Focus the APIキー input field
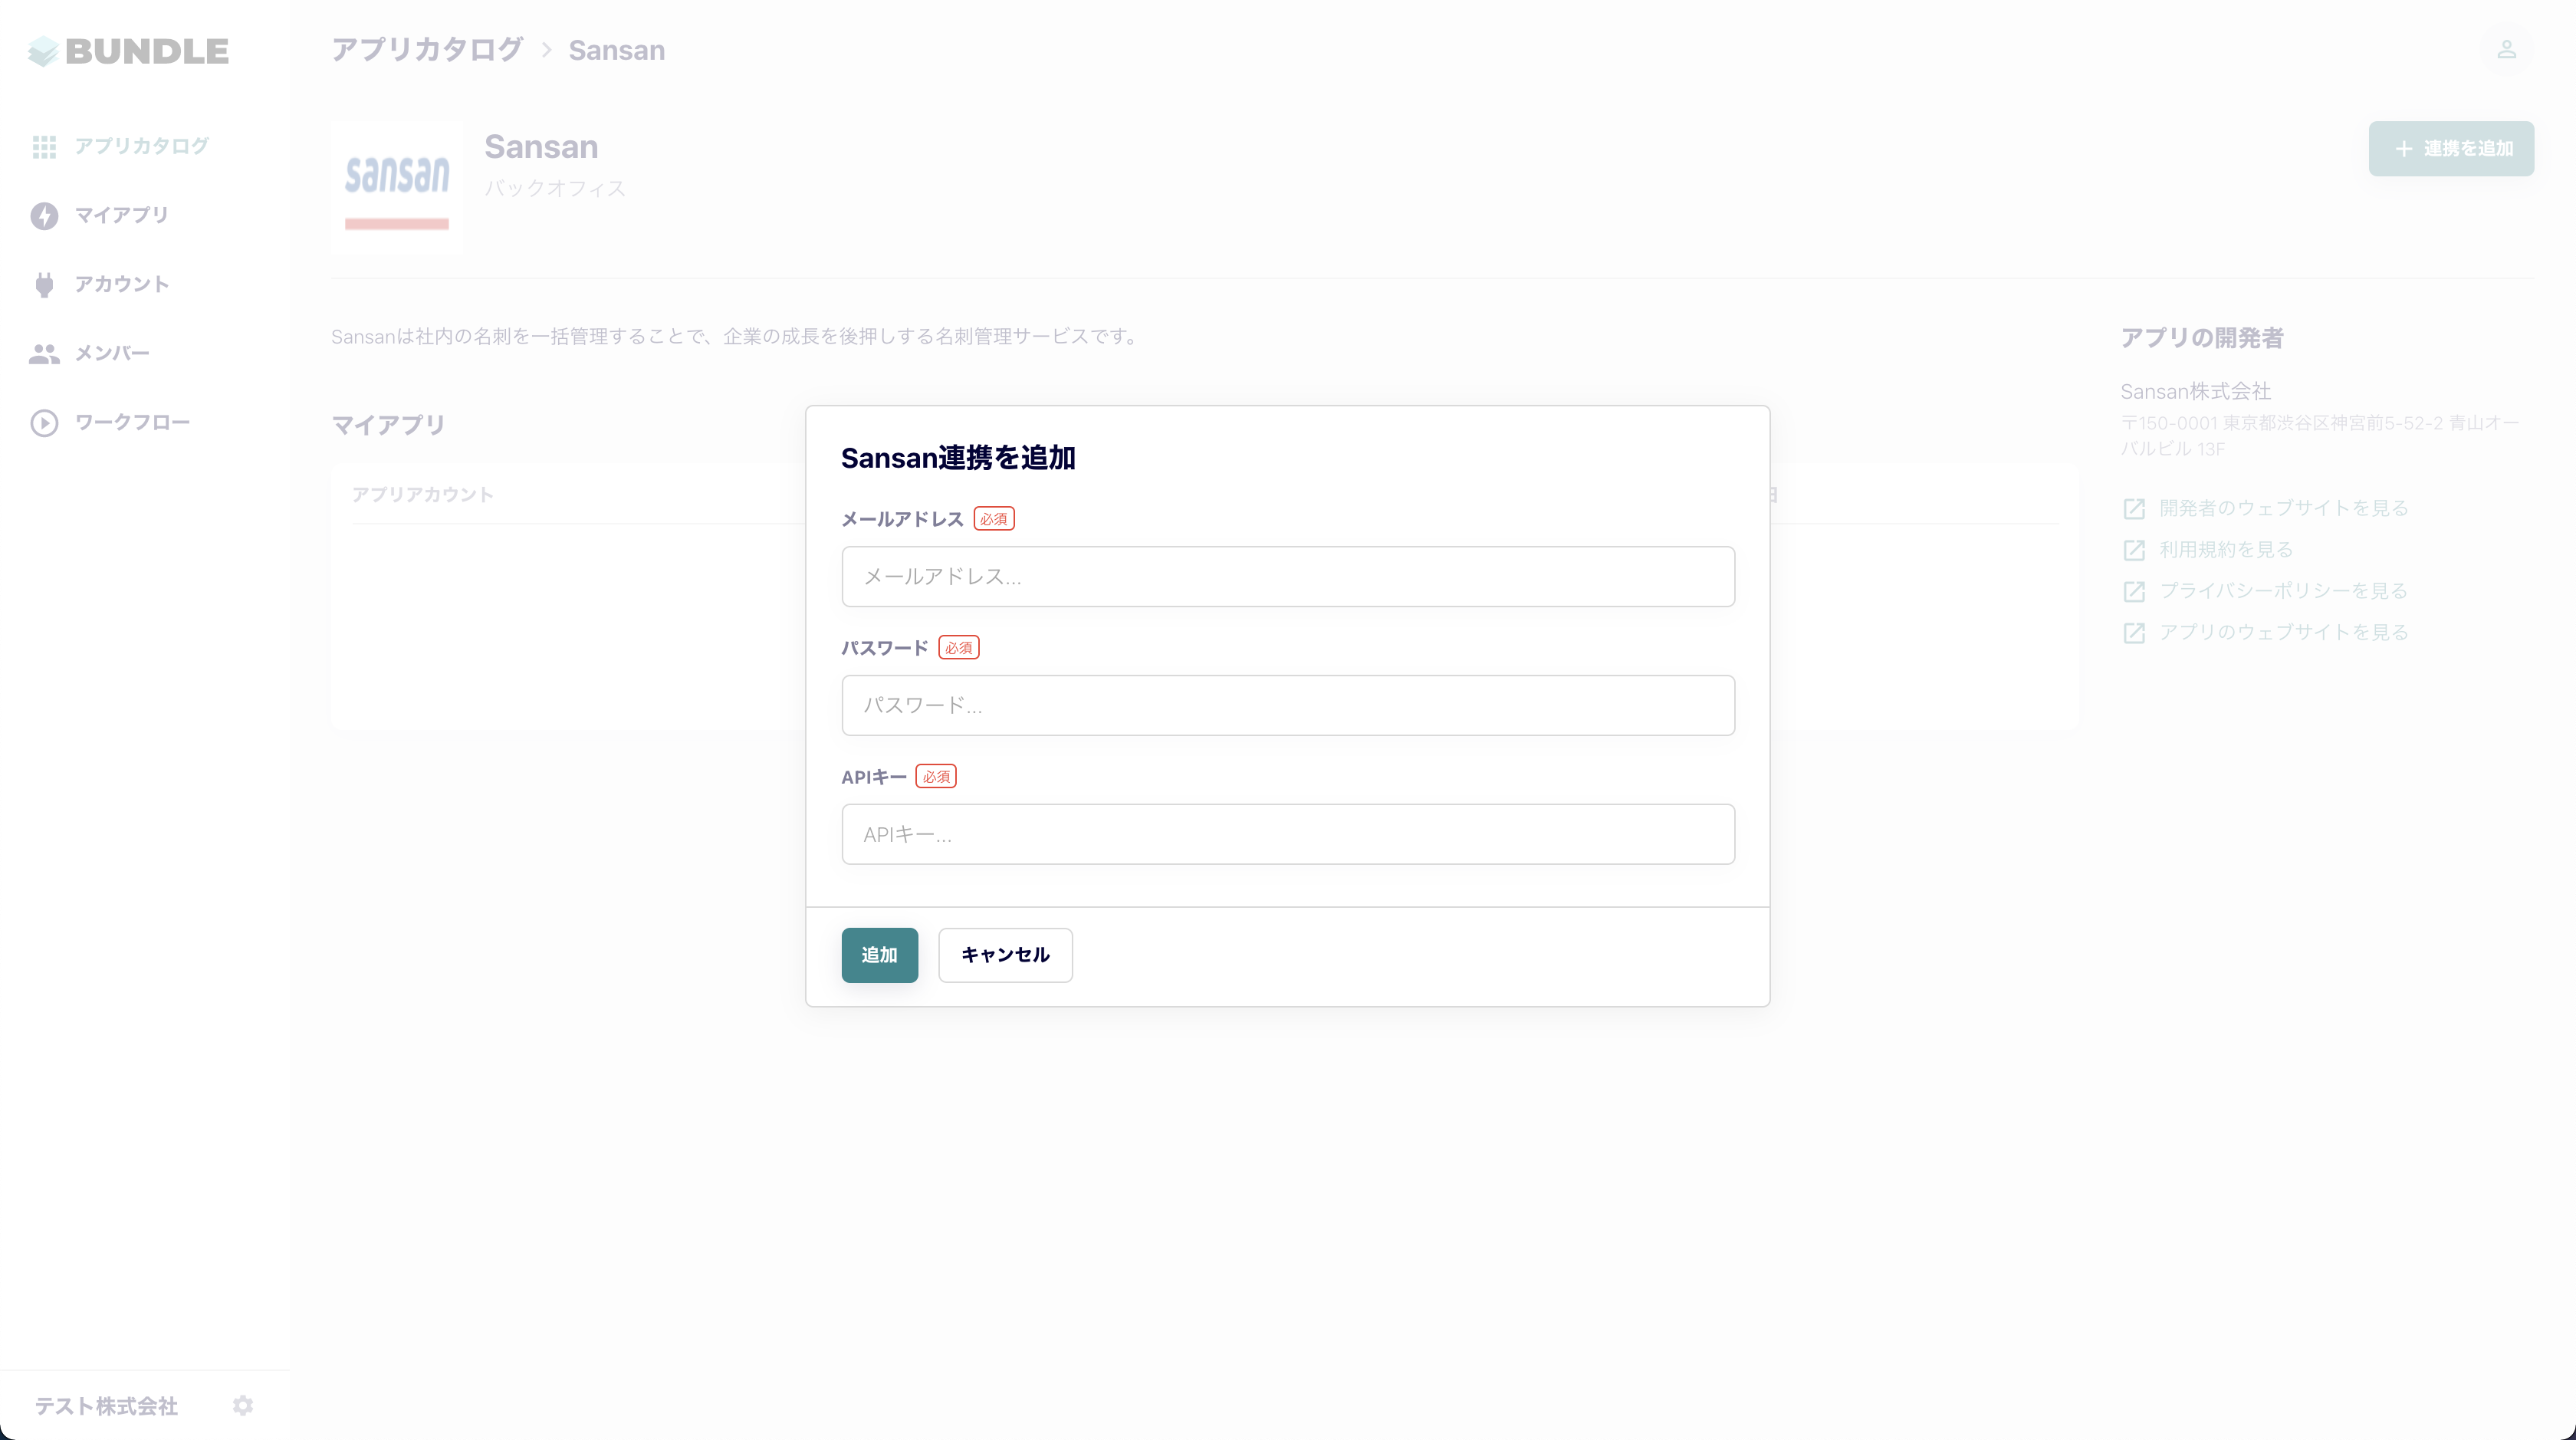Screen dimensions: 2576x1440 [x=1288, y=834]
